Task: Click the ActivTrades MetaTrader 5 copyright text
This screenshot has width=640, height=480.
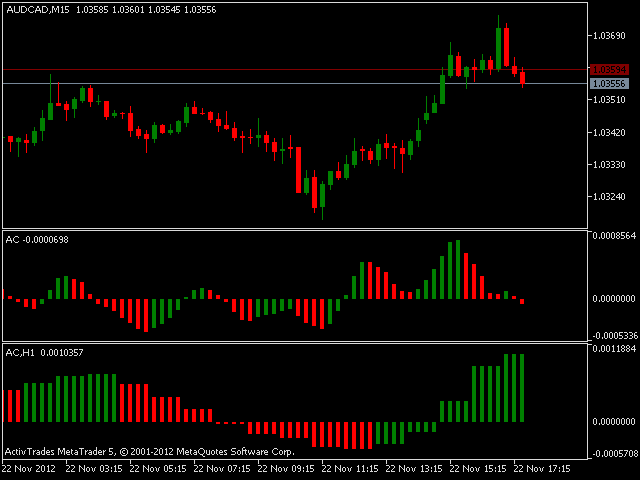Action: click(x=149, y=452)
